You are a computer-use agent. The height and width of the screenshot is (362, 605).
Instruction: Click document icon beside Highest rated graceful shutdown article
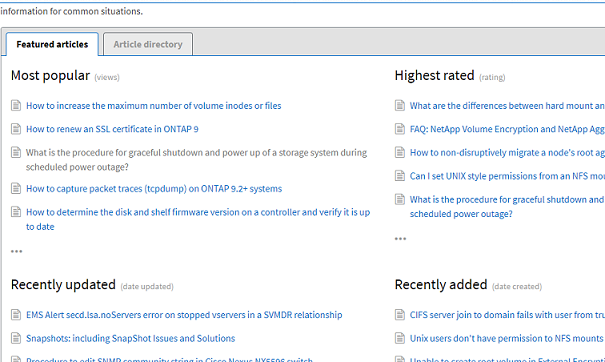[400, 199]
